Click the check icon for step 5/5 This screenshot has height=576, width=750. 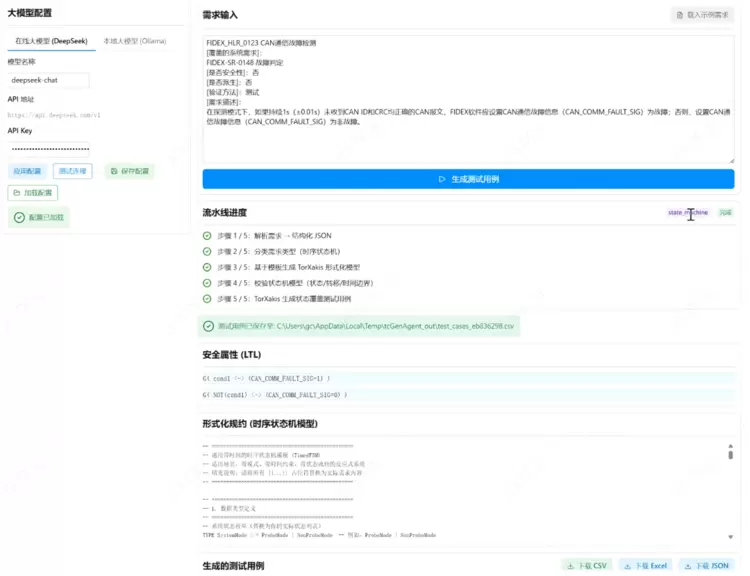[207, 299]
